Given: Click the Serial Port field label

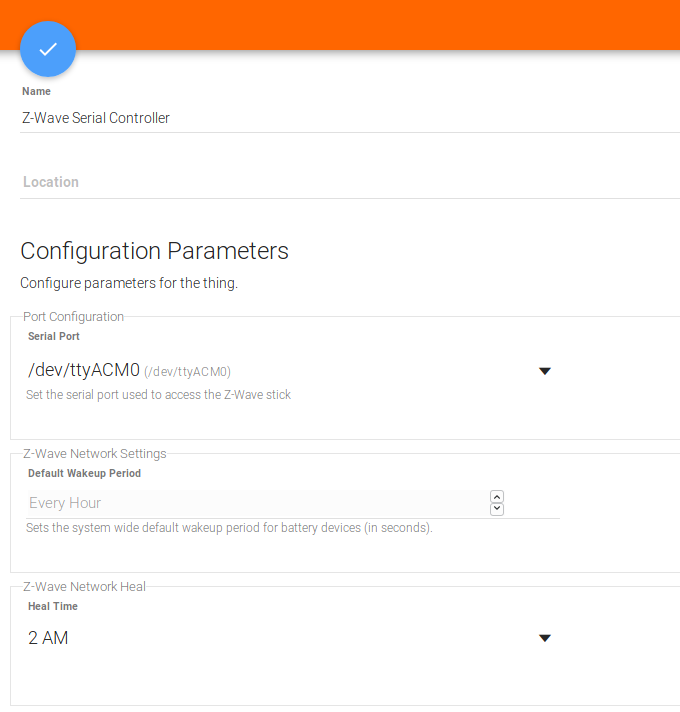Looking at the screenshot, I should [54, 336].
